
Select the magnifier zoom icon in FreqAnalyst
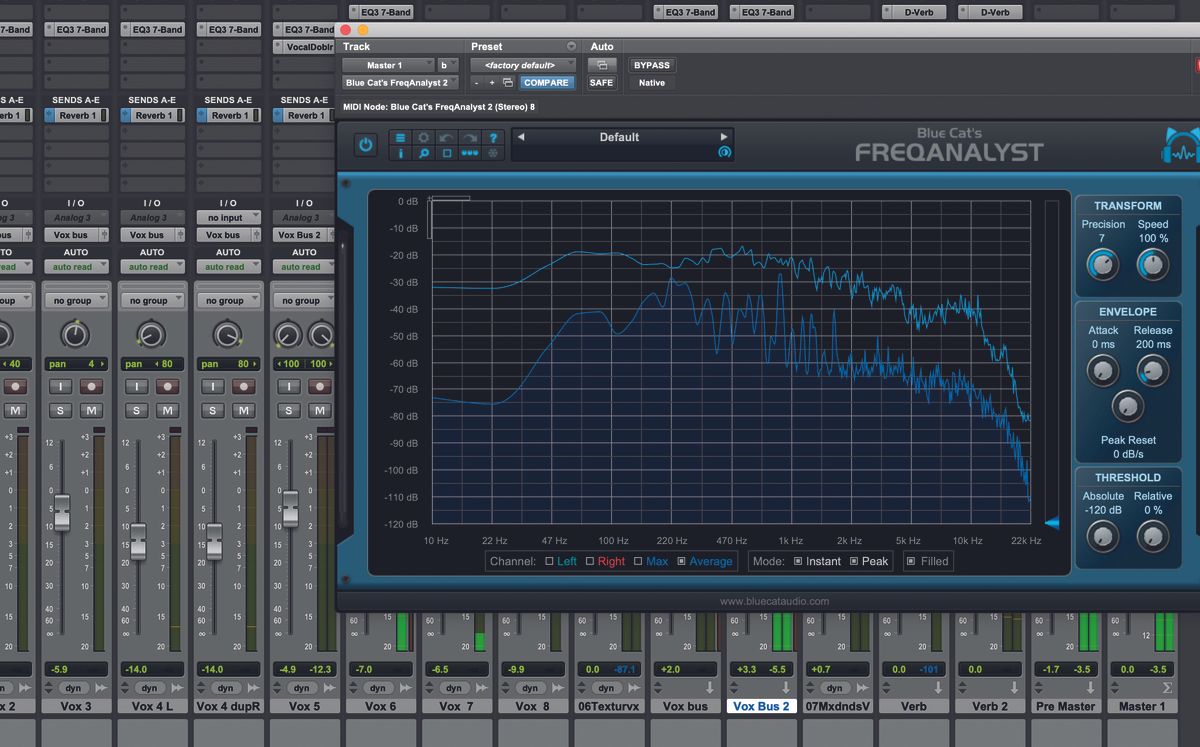(424, 152)
